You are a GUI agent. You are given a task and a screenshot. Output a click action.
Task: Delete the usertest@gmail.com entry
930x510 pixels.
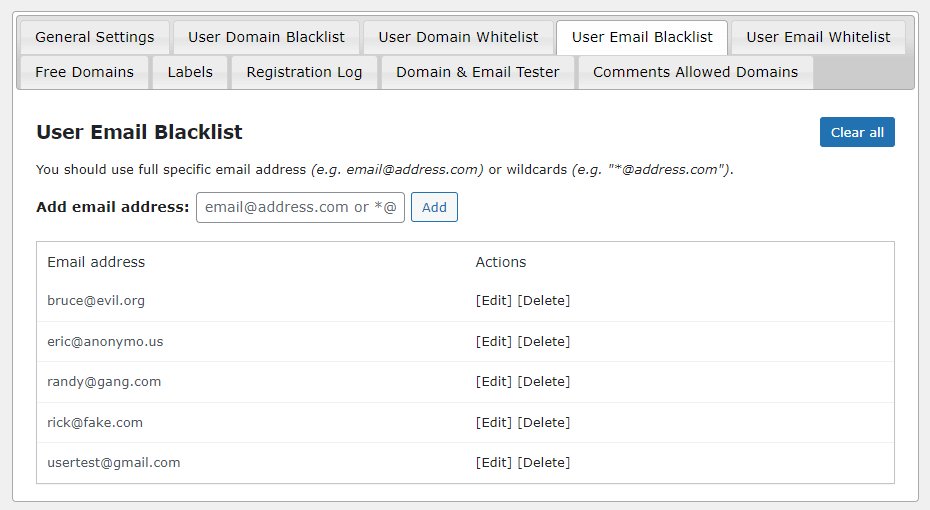tap(544, 463)
